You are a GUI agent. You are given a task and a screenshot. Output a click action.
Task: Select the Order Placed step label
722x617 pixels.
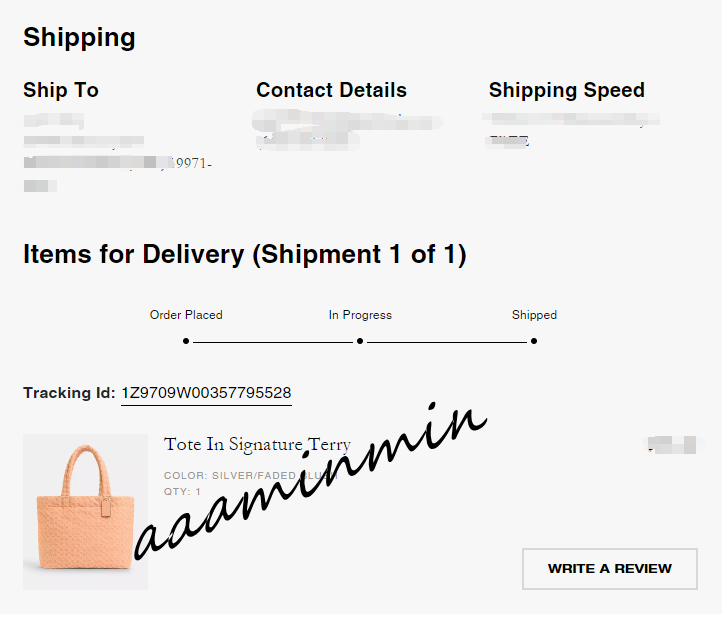(186, 315)
